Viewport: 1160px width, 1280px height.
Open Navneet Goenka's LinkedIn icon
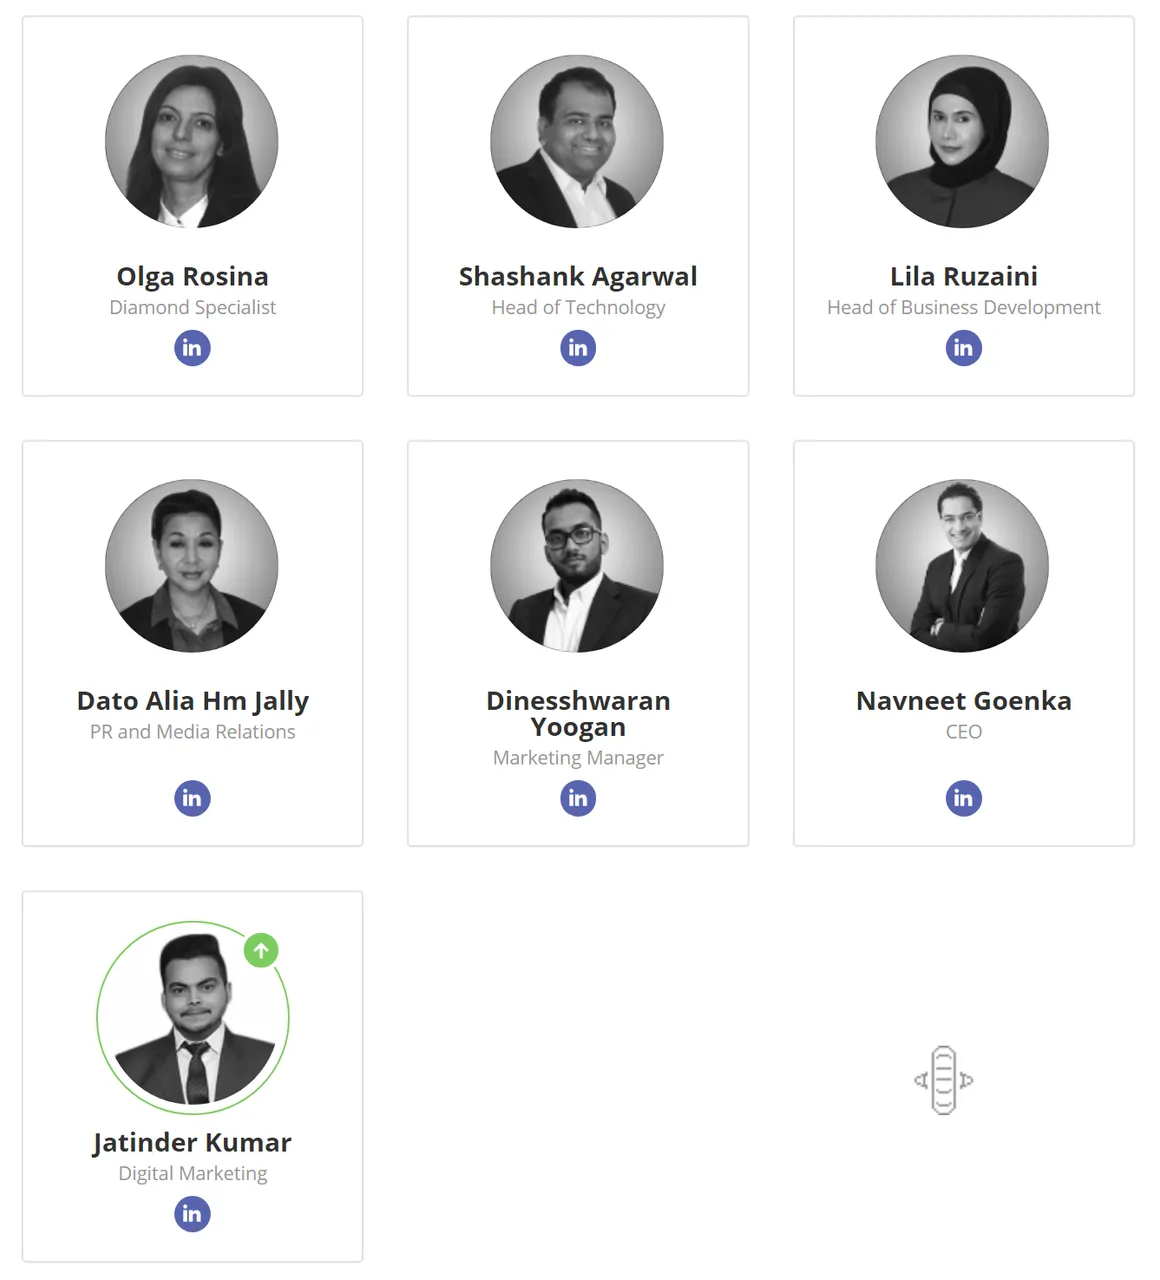[964, 798]
